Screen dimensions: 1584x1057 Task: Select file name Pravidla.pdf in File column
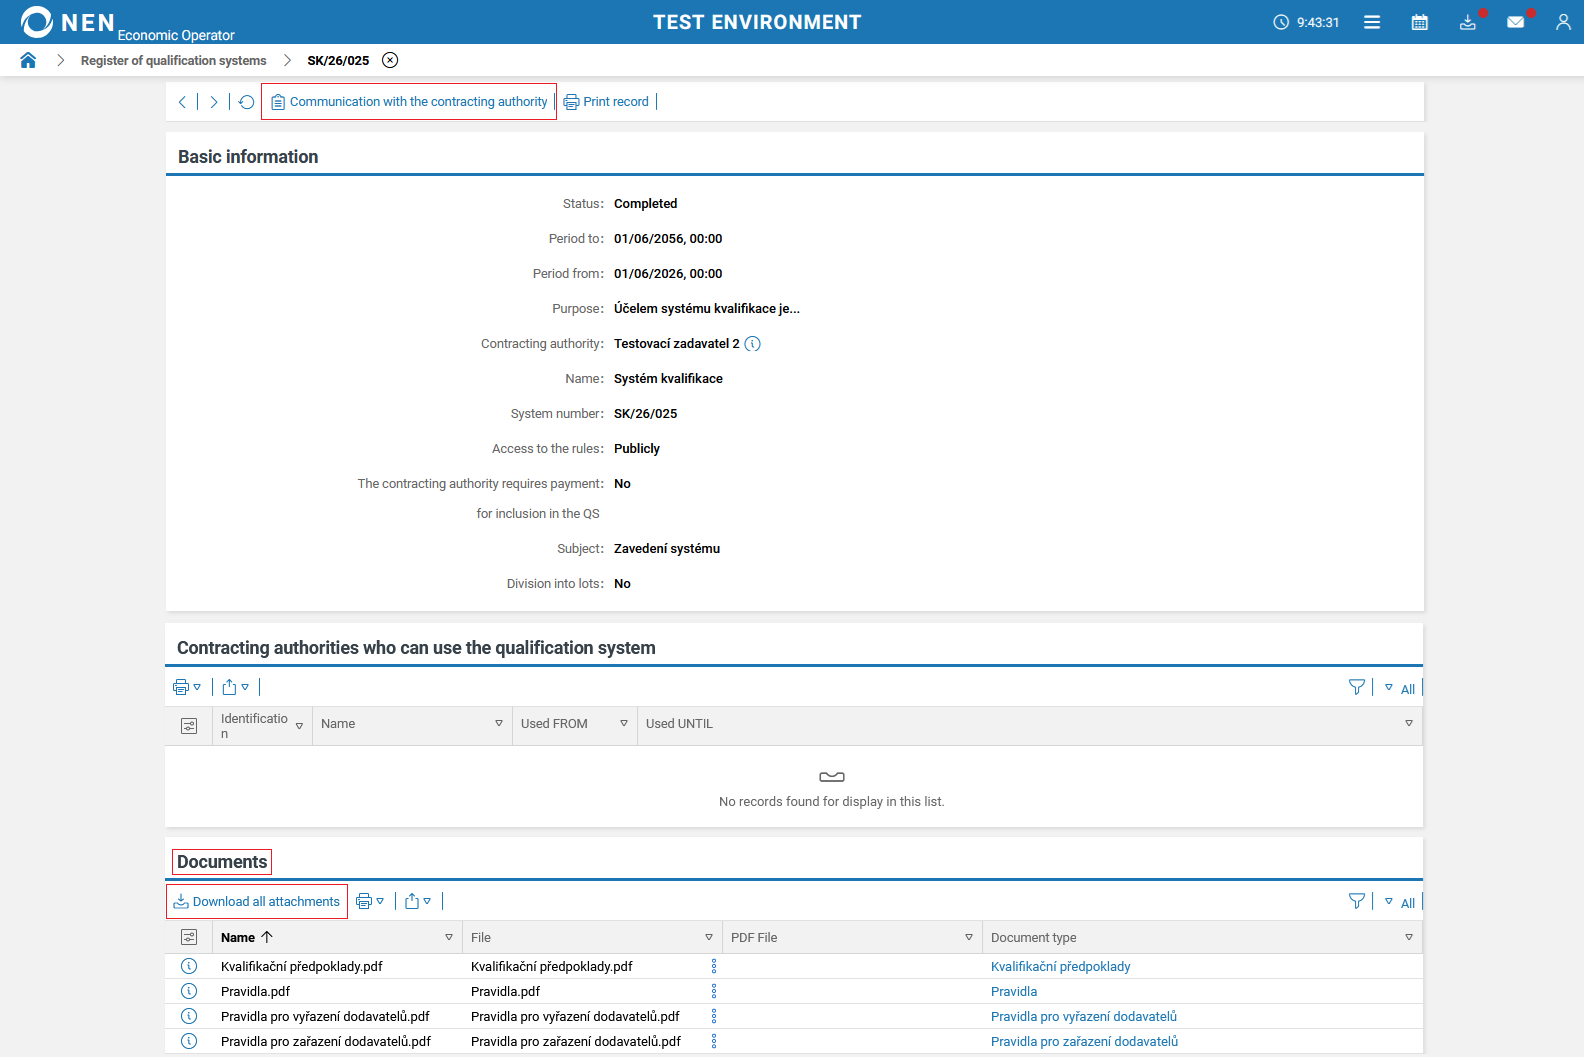pyautogui.click(x=505, y=992)
